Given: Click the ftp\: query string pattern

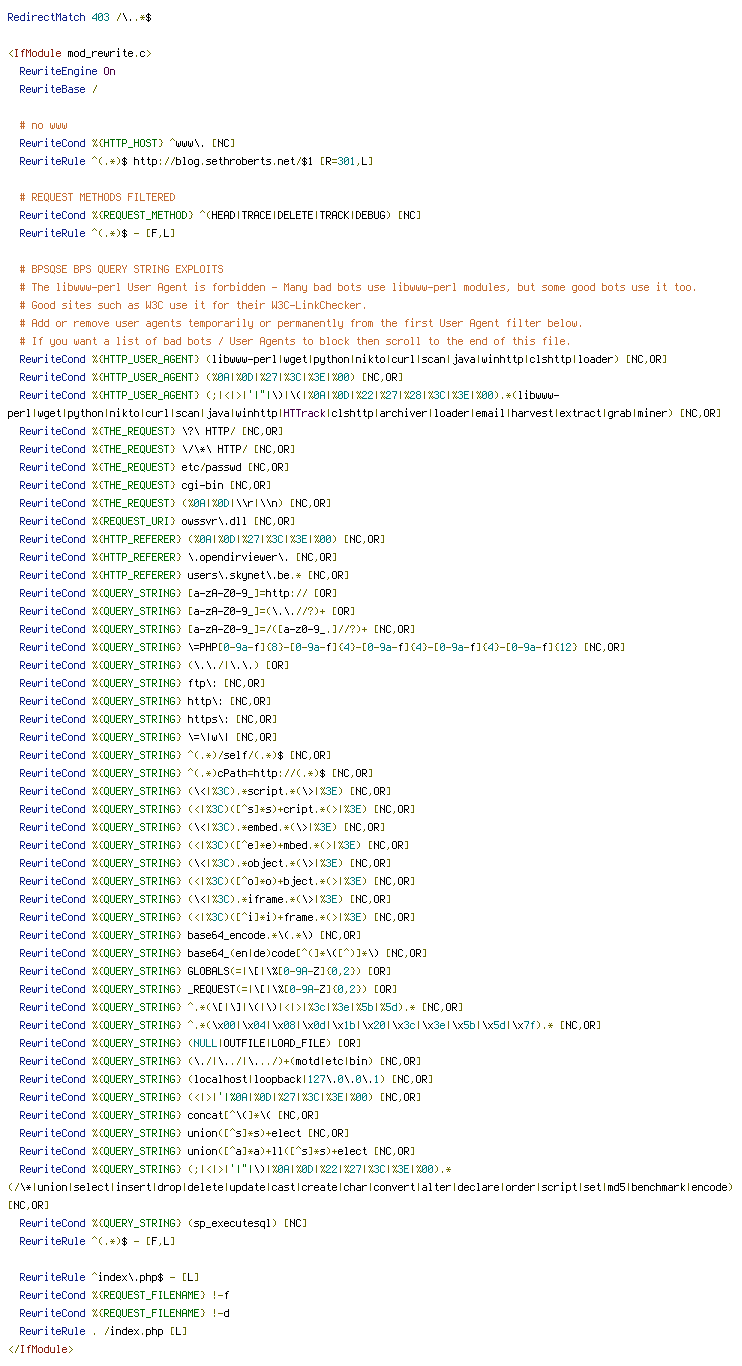Looking at the screenshot, I should pyautogui.click(x=202, y=683).
